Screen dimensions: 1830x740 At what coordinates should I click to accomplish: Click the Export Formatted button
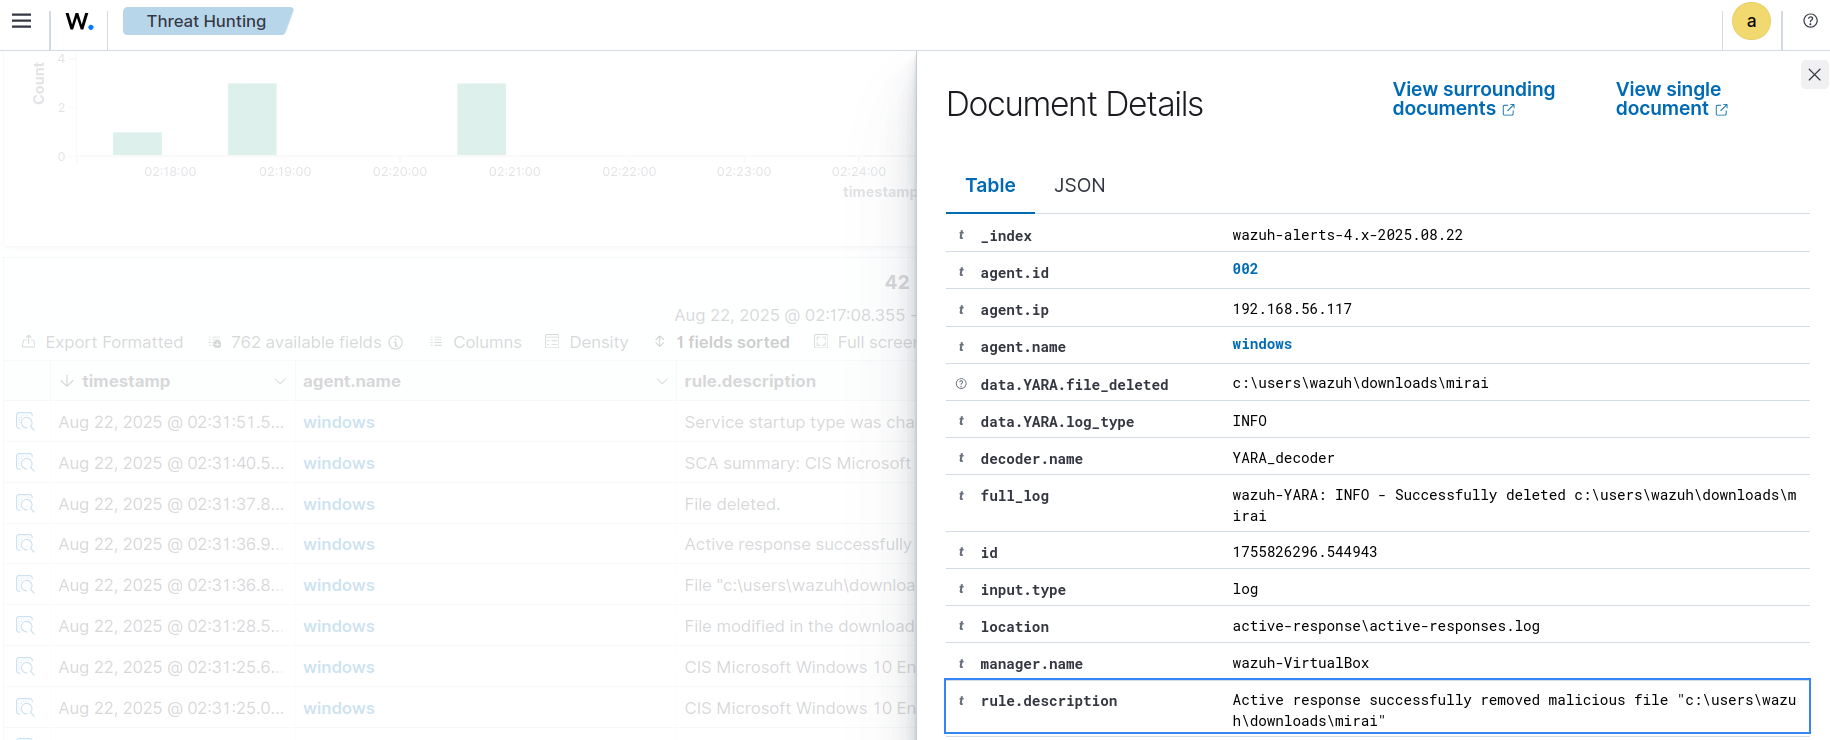[x=102, y=342]
